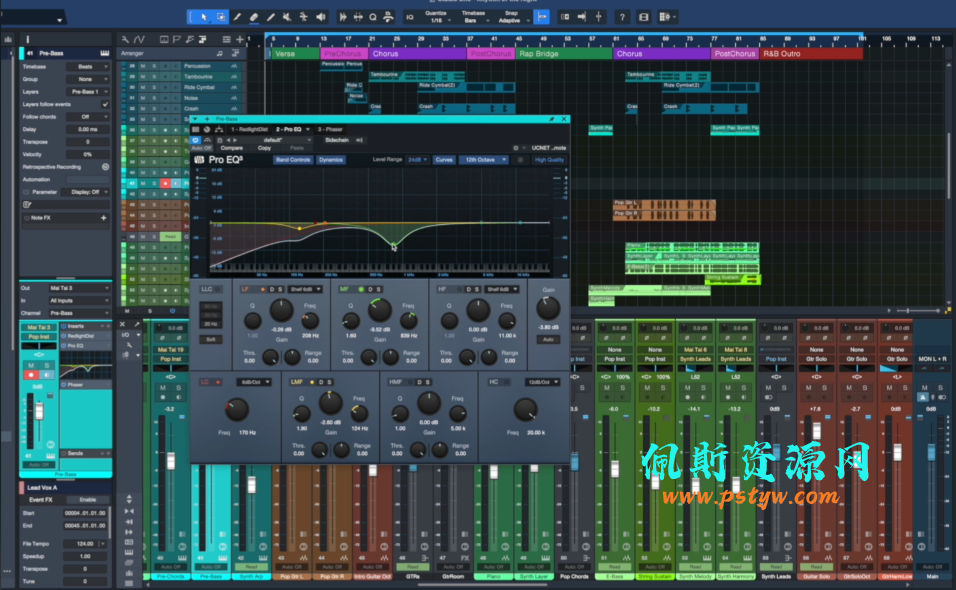Click the plugin preset load file icon
This screenshot has height=590, width=956.
219,140
